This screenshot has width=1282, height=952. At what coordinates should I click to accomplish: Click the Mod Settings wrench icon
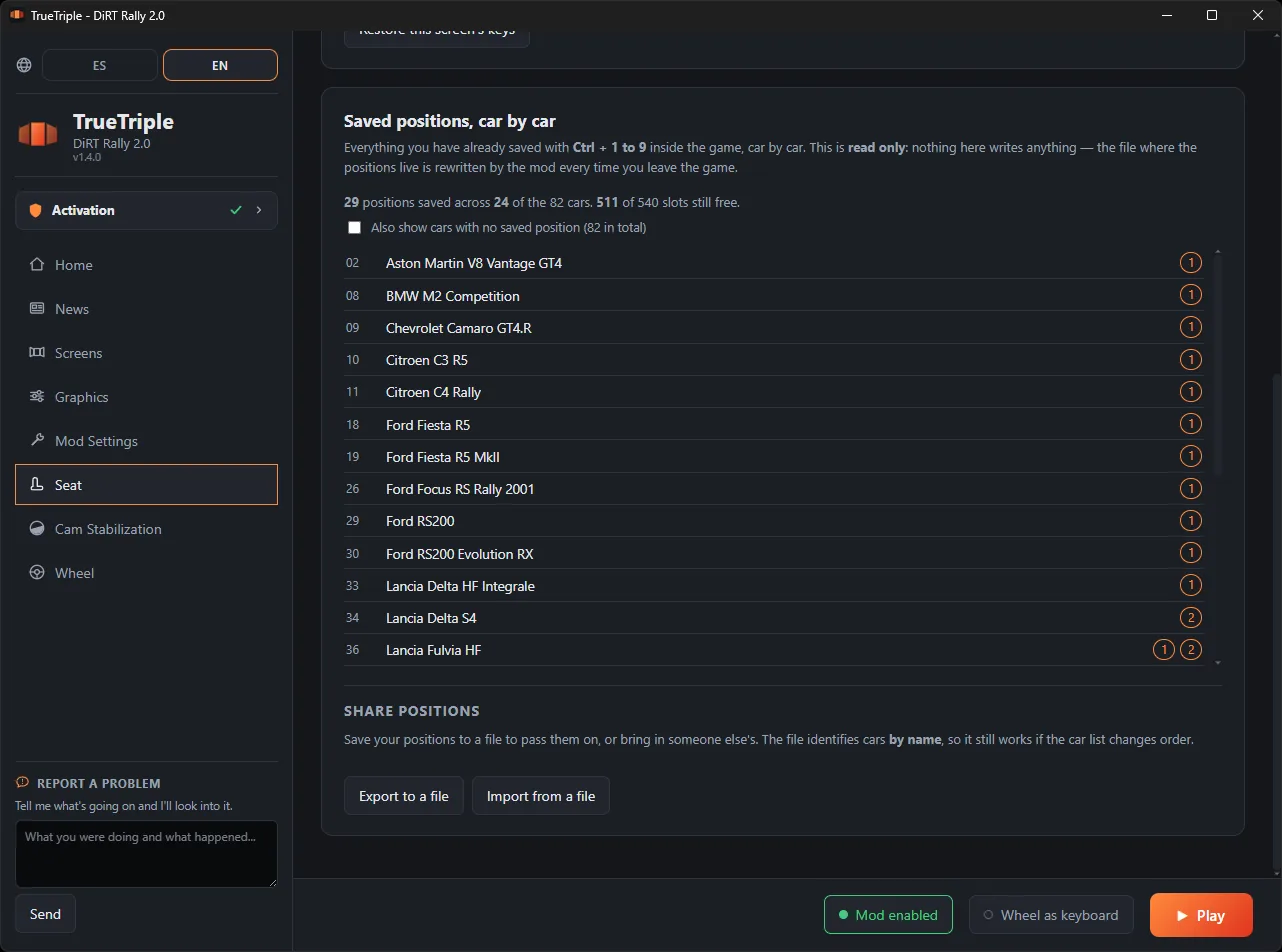pos(37,441)
